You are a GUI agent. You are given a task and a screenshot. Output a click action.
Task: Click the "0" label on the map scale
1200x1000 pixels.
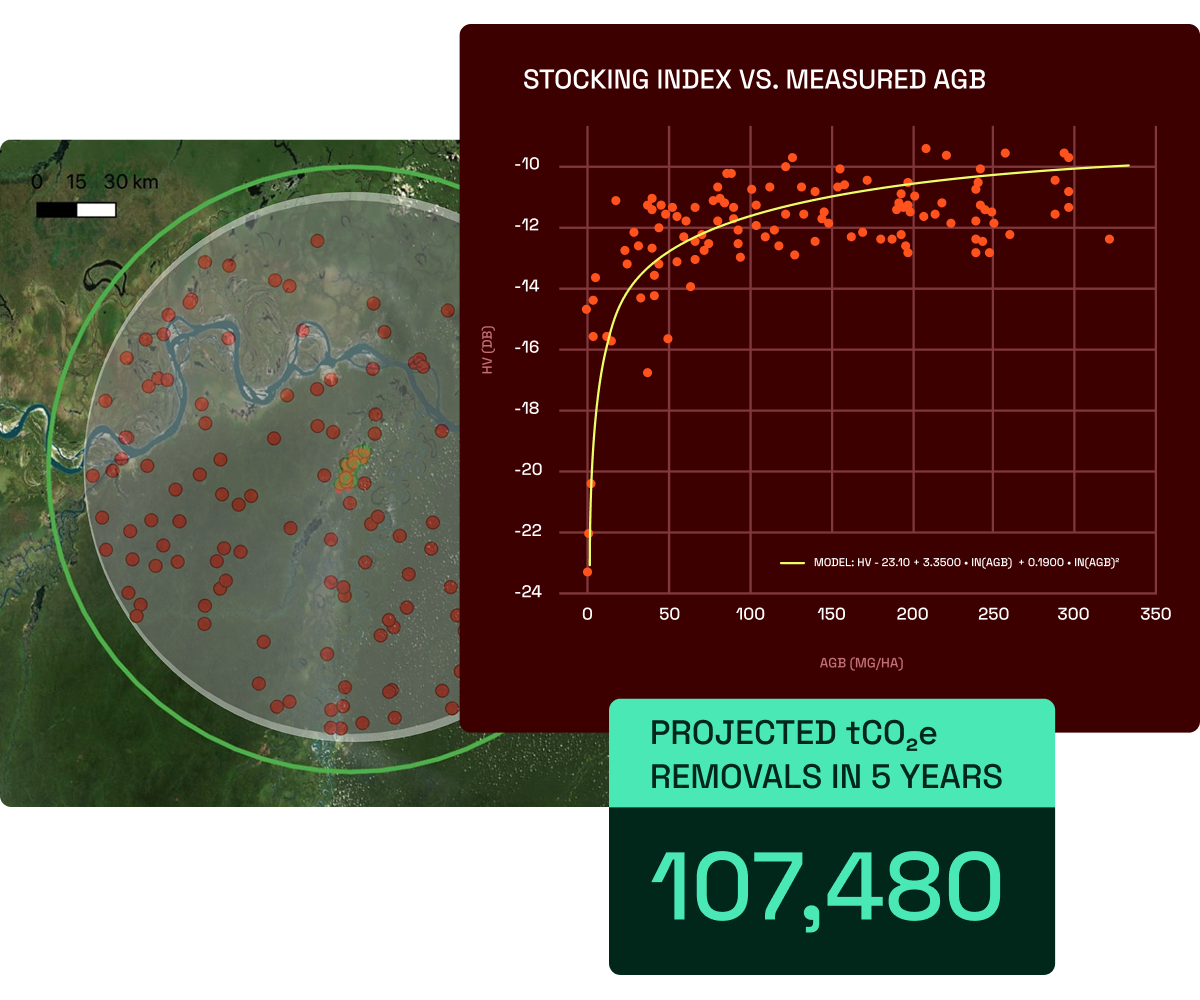(37, 183)
